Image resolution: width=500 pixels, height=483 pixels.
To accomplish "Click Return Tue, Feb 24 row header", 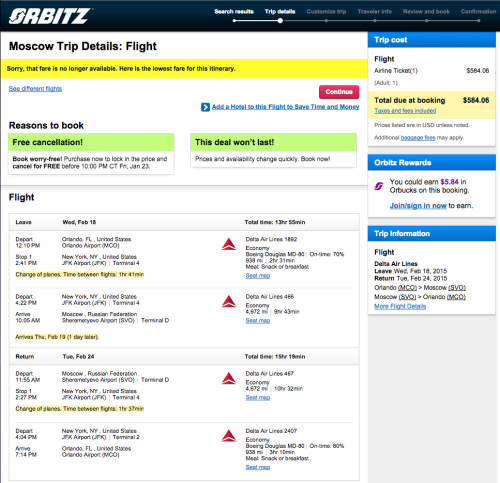I will (184, 357).
